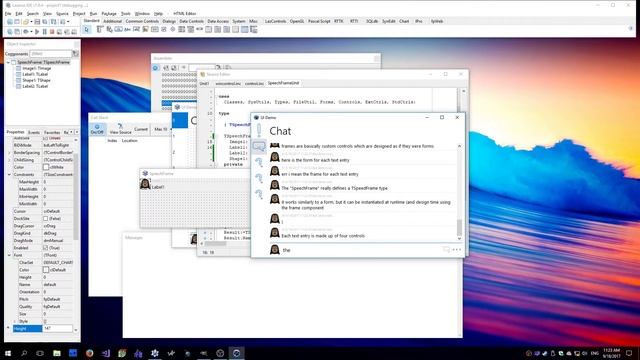This screenshot has width=640, height=360.
Task: Click the Open folder icon in IDE toolbar
Action: (25, 22)
